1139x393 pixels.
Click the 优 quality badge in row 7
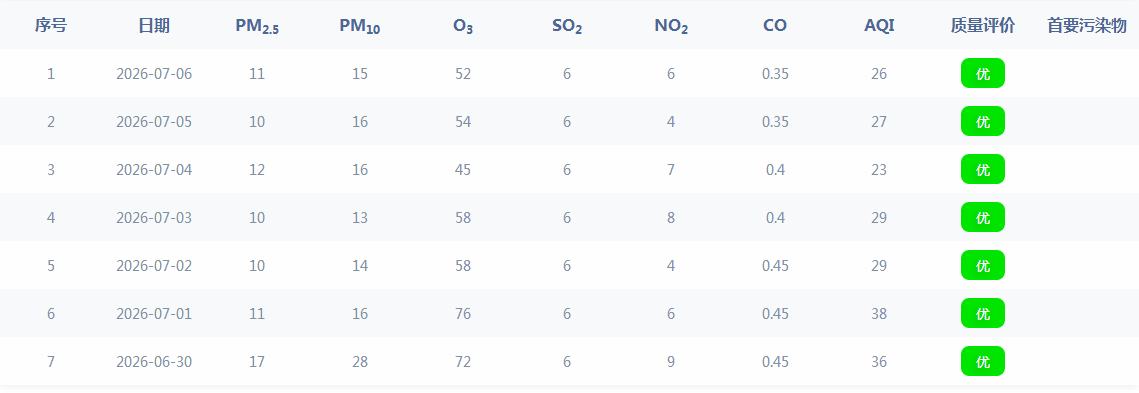[x=983, y=361]
